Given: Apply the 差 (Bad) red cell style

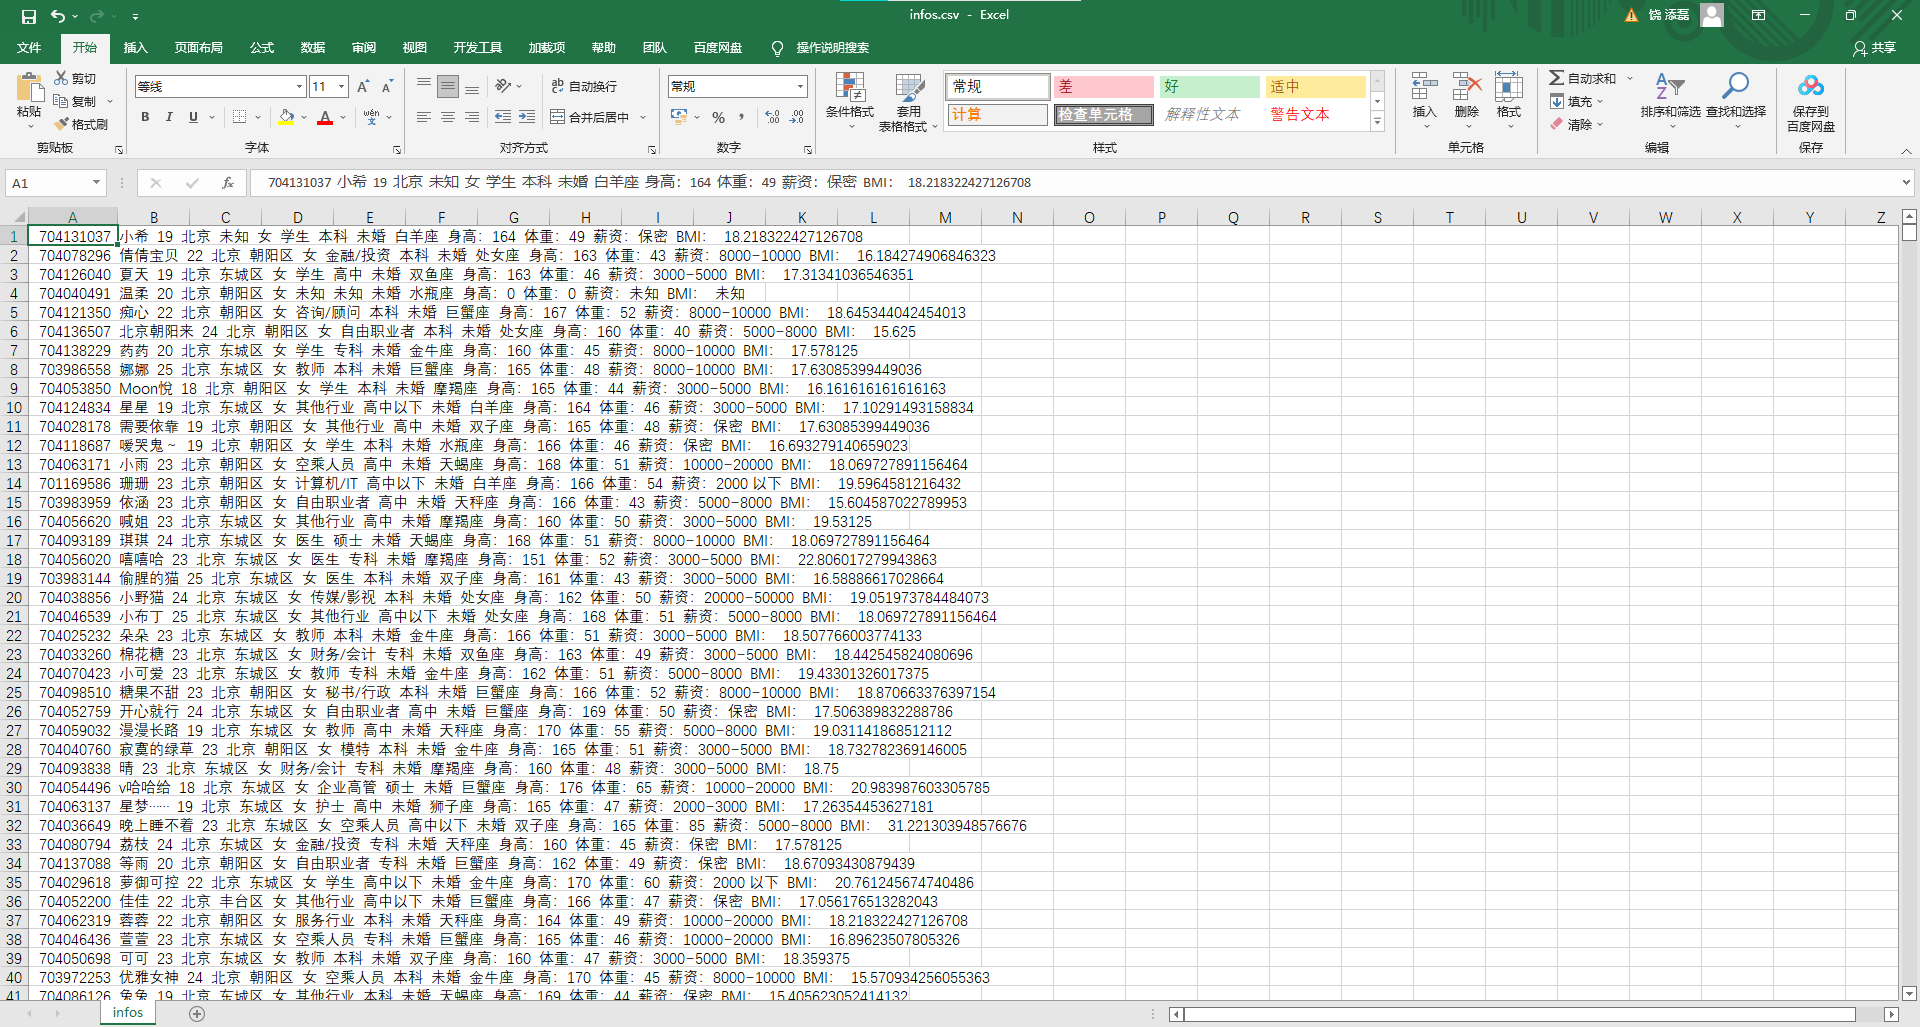Looking at the screenshot, I should [x=1104, y=86].
